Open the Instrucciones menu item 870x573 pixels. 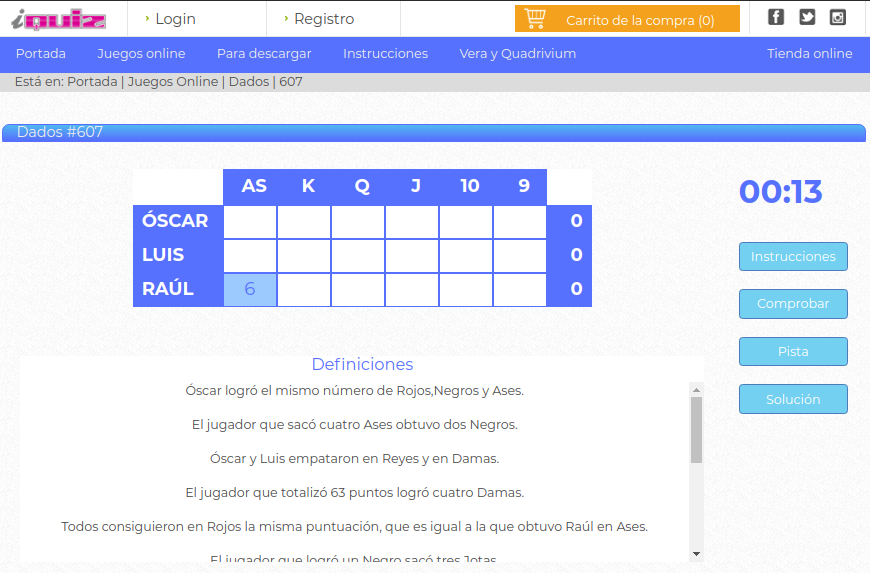click(386, 54)
